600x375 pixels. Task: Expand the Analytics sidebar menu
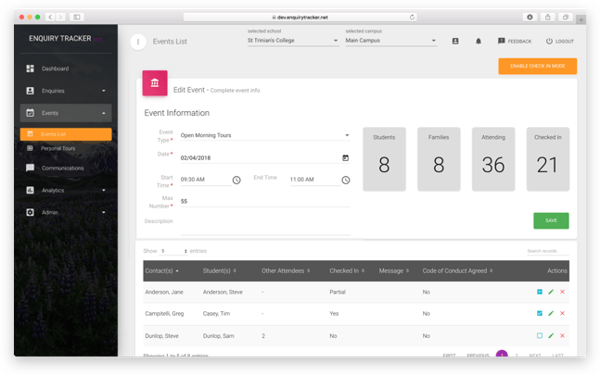tap(66, 190)
